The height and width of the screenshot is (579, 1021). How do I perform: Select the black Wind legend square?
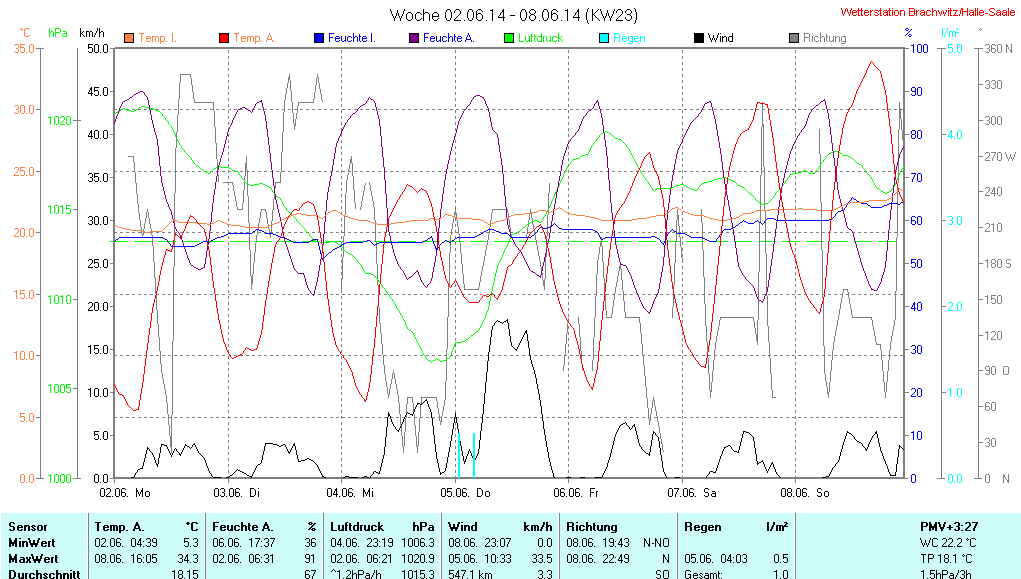coord(698,38)
